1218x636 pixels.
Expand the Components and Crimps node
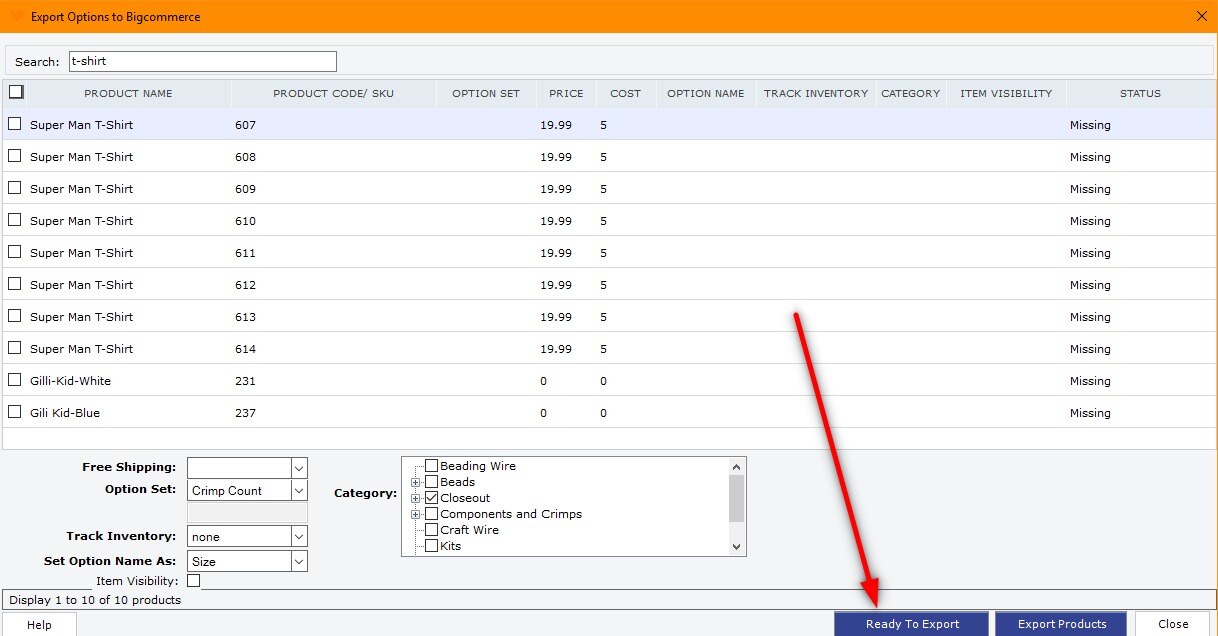(x=415, y=514)
